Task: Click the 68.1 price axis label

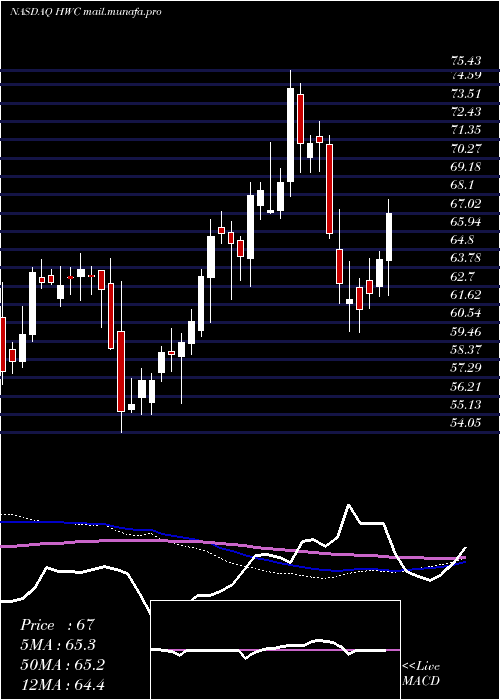Action: tap(462, 185)
